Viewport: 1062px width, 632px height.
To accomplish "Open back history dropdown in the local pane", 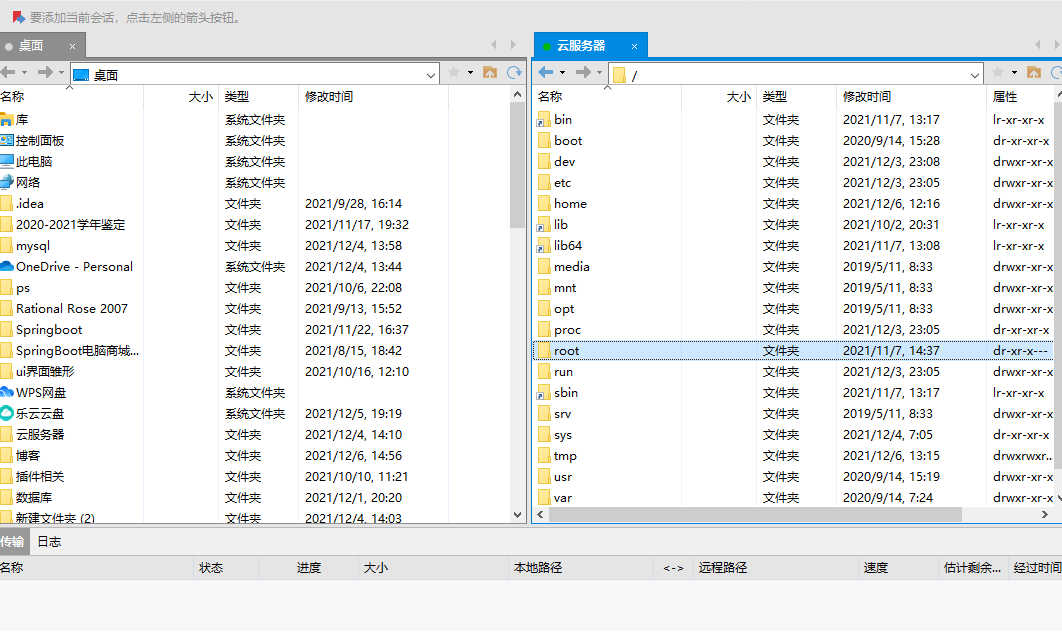I will (24, 72).
